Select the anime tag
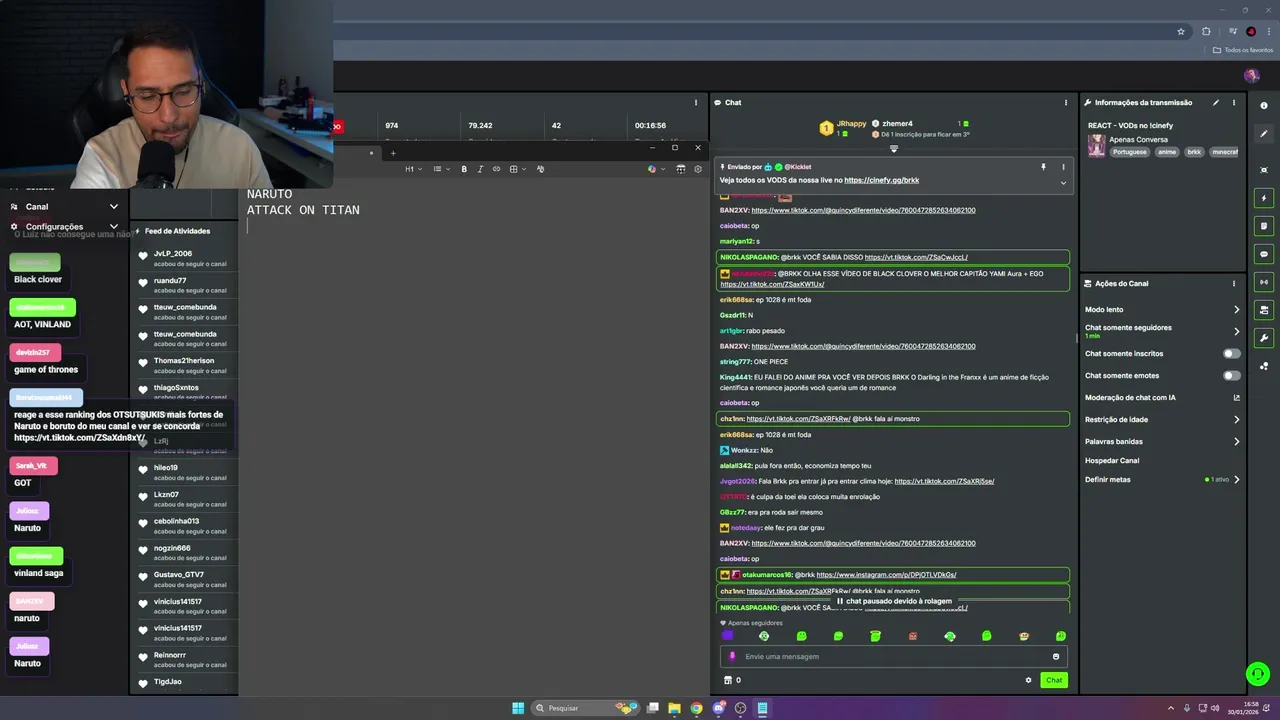 (x=1167, y=152)
